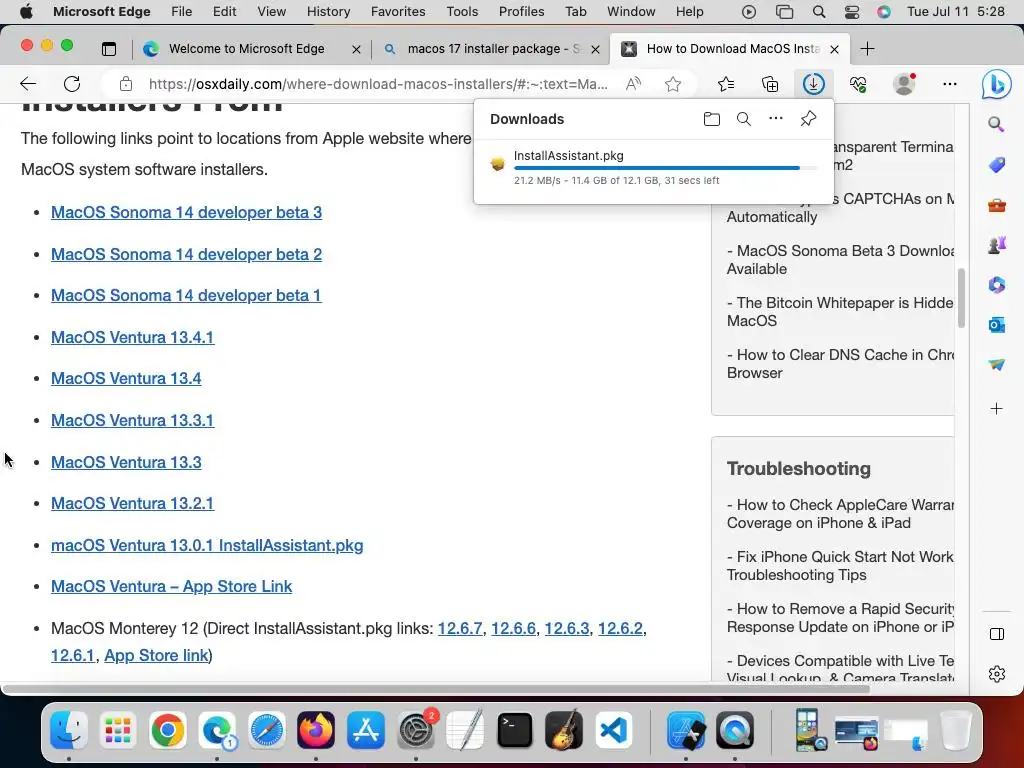Open sidebar Outlook icon

(x=997, y=325)
